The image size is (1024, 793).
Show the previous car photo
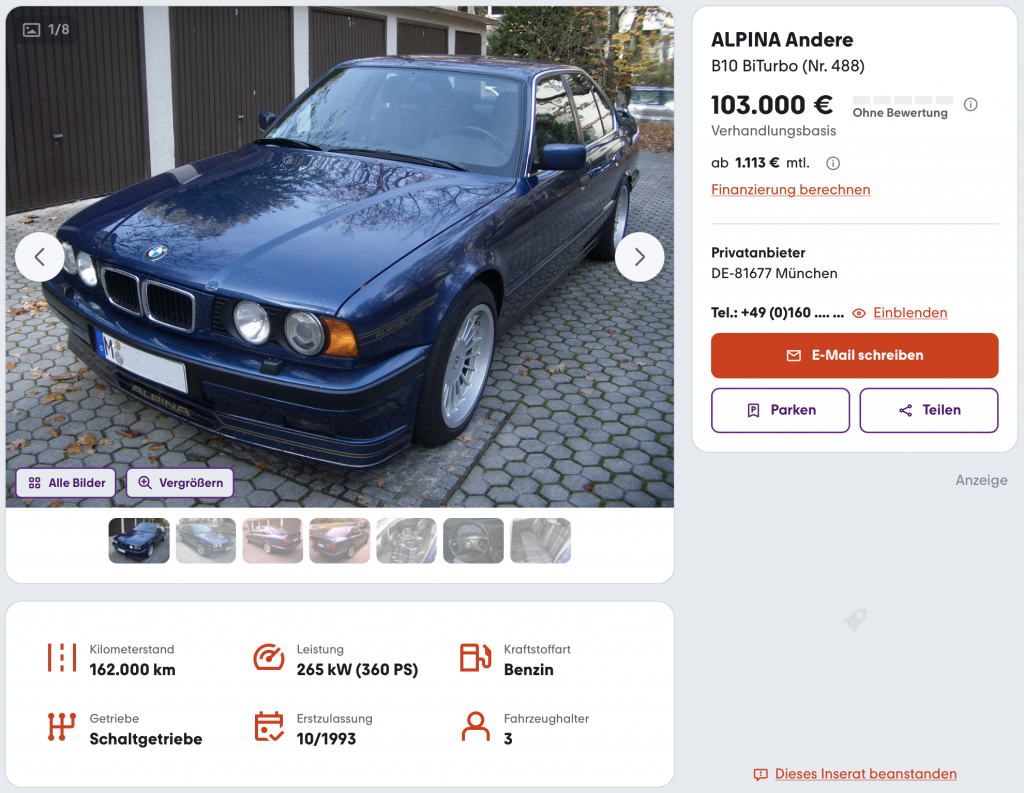click(x=40, y=257)
